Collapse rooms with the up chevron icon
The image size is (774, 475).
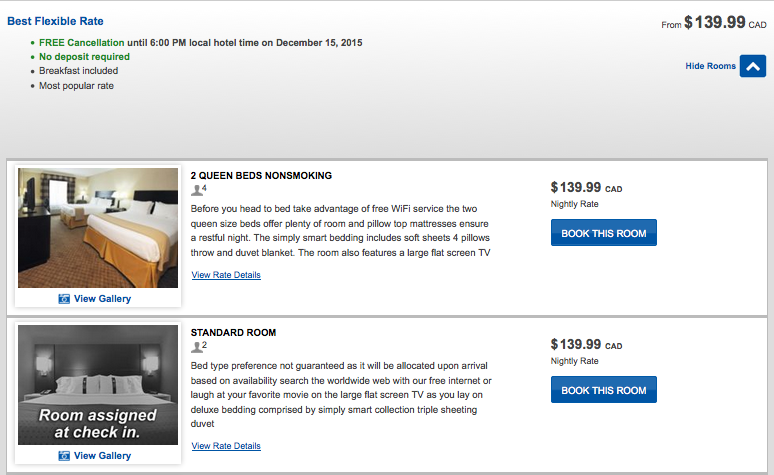point(752,66)
